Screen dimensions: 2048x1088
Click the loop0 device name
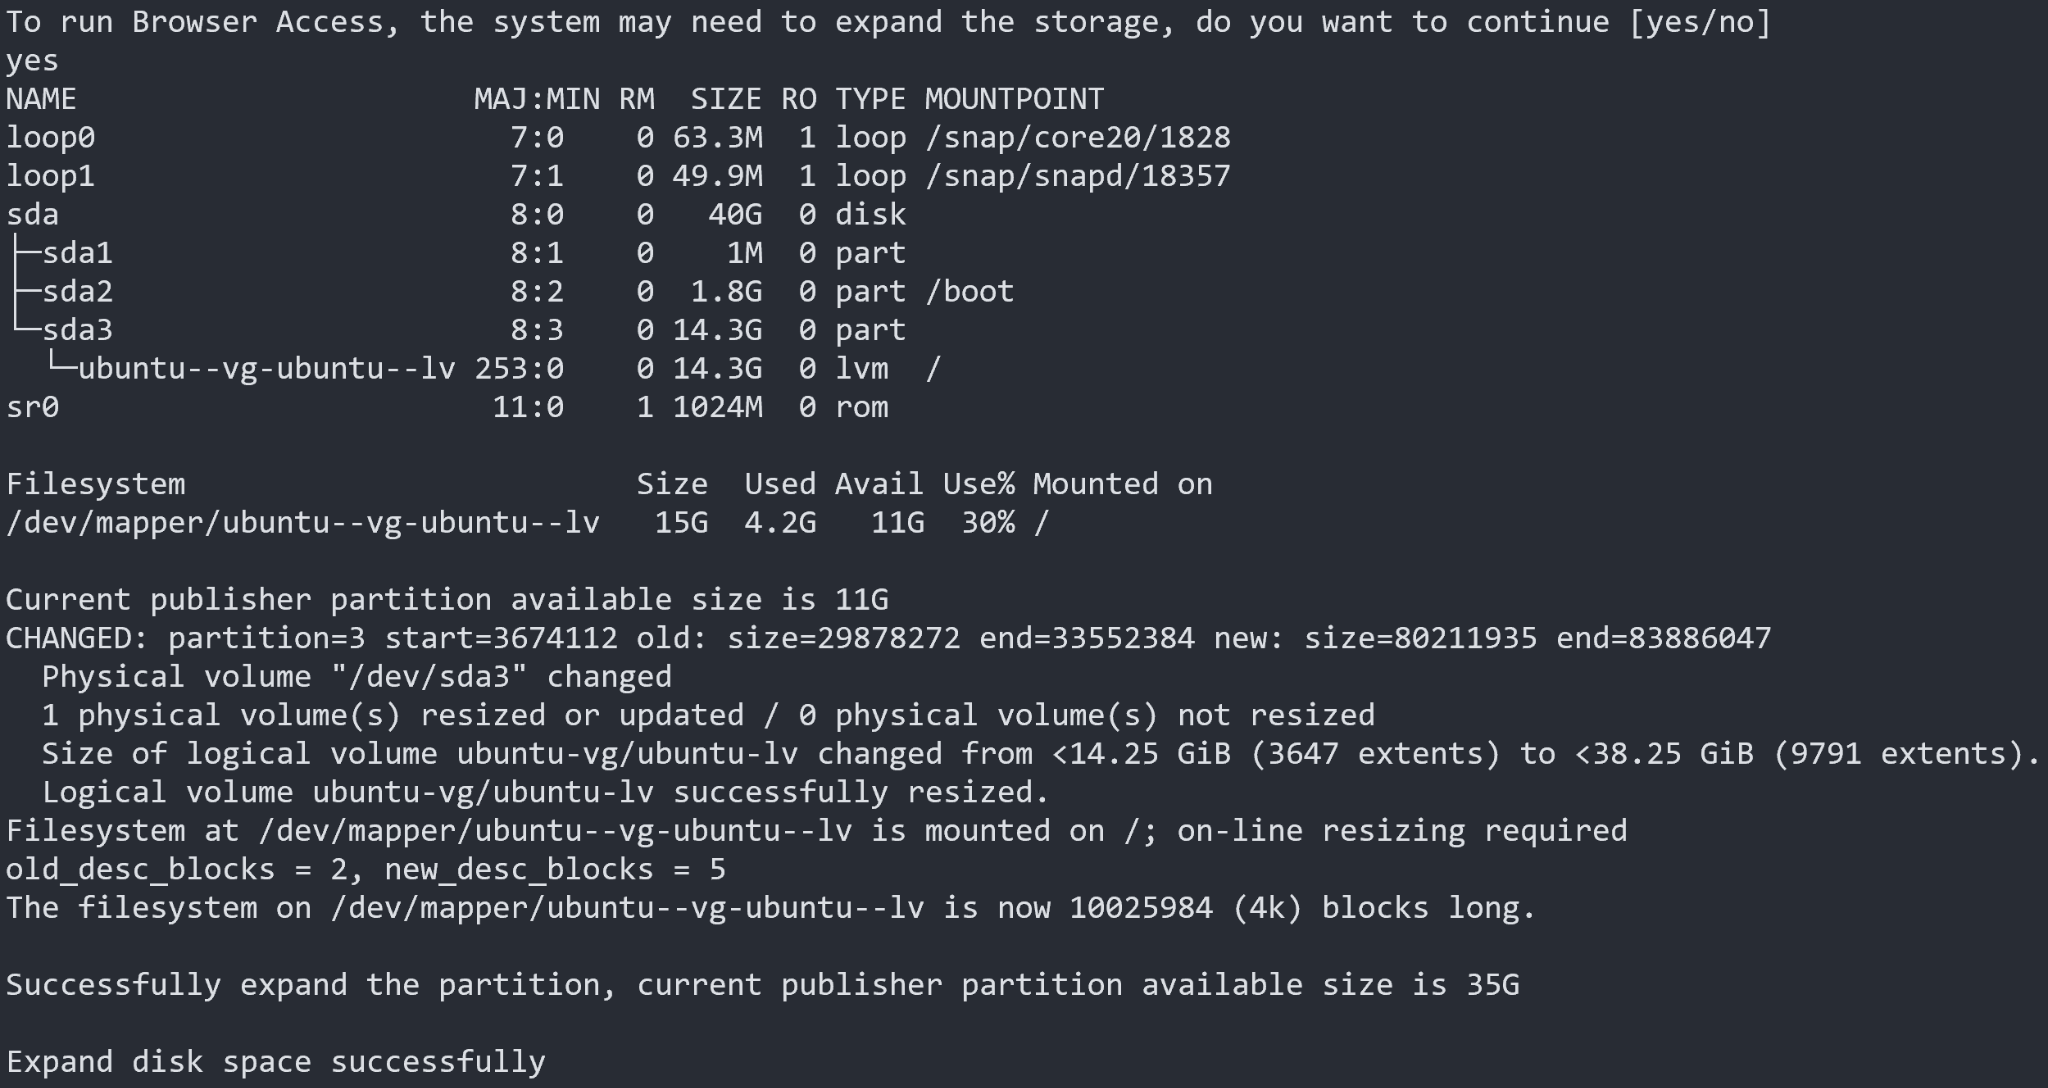click(50, 138)
